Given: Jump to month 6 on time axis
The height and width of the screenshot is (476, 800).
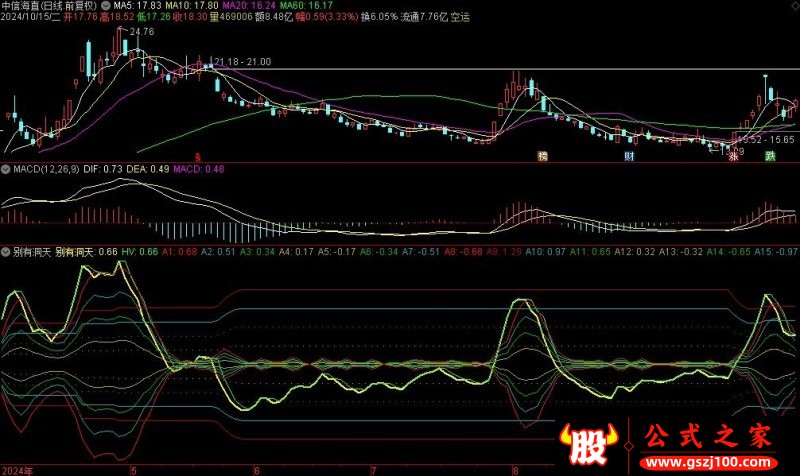Looking at the screenshot, I should [257, 470].
